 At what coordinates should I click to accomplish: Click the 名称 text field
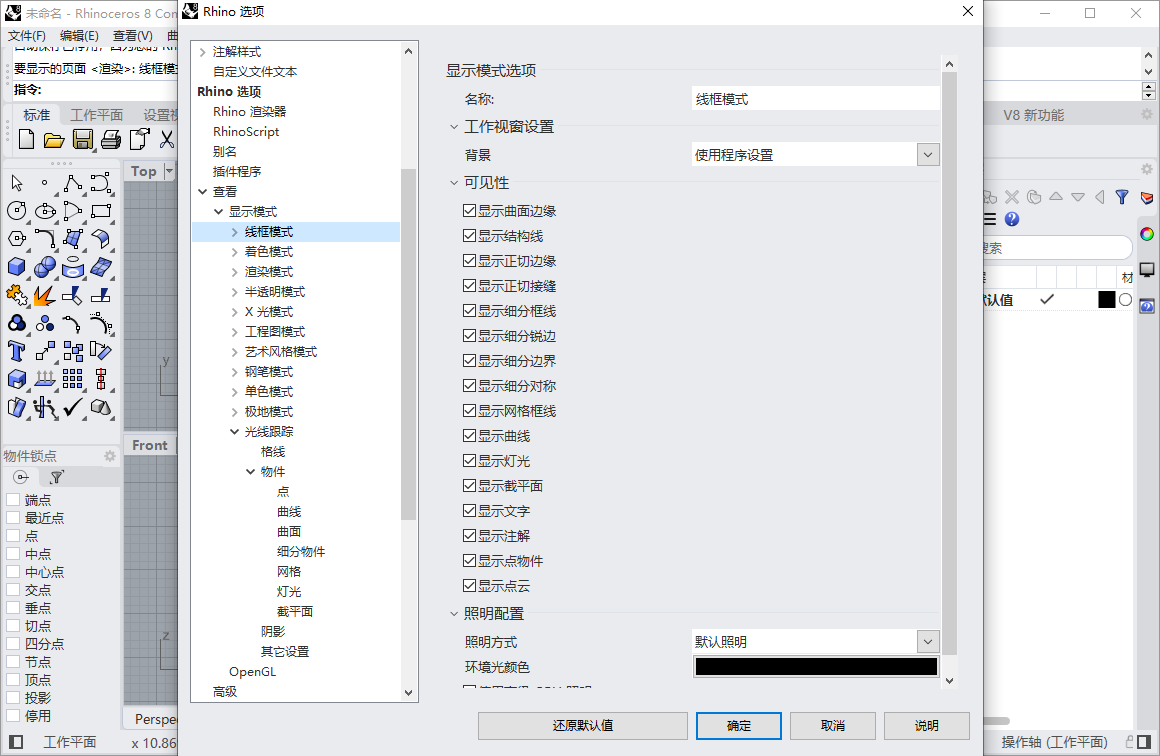pos(815,99)
